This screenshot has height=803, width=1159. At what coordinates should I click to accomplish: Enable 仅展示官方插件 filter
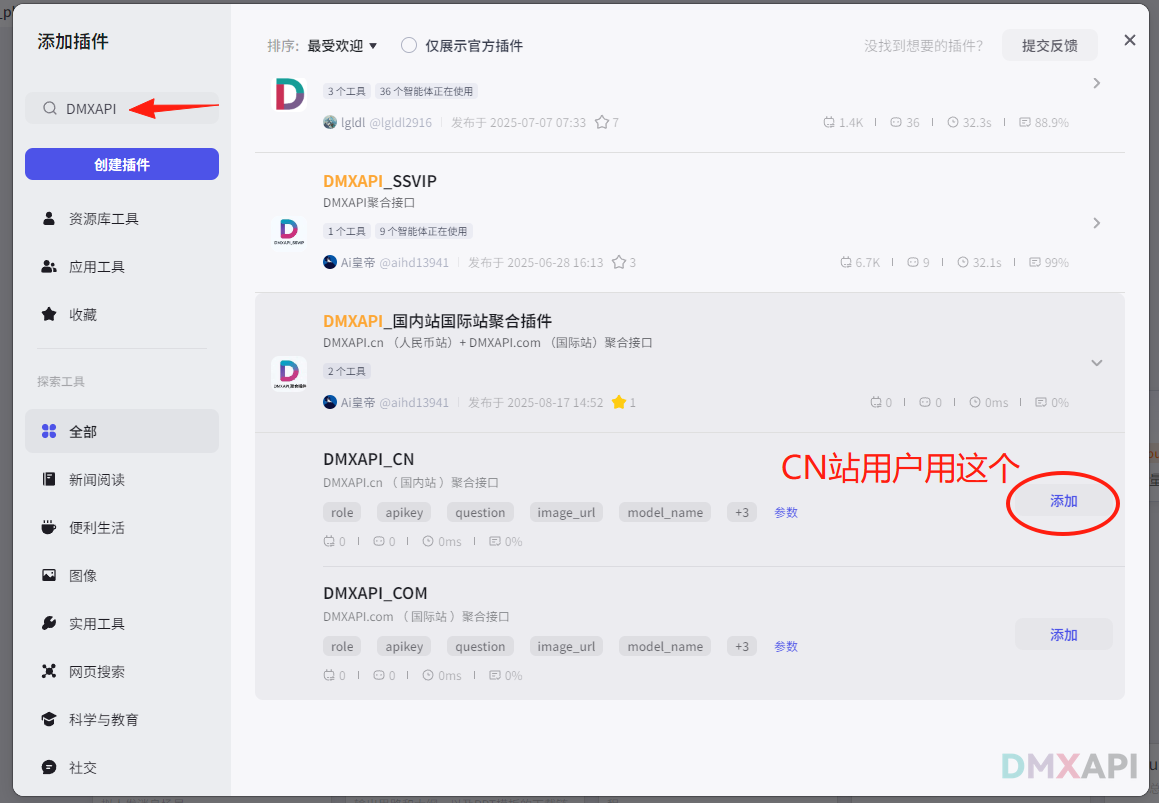pyautogui.click(x=407, y=45)
